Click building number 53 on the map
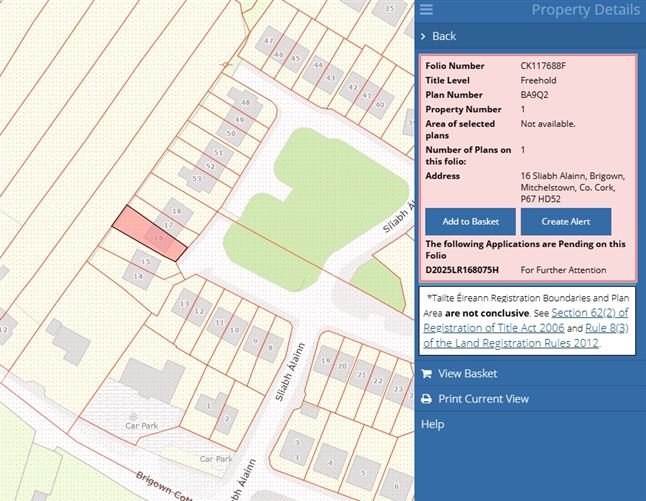The height and width of the screenshot is (501, 646). (196, 179)
